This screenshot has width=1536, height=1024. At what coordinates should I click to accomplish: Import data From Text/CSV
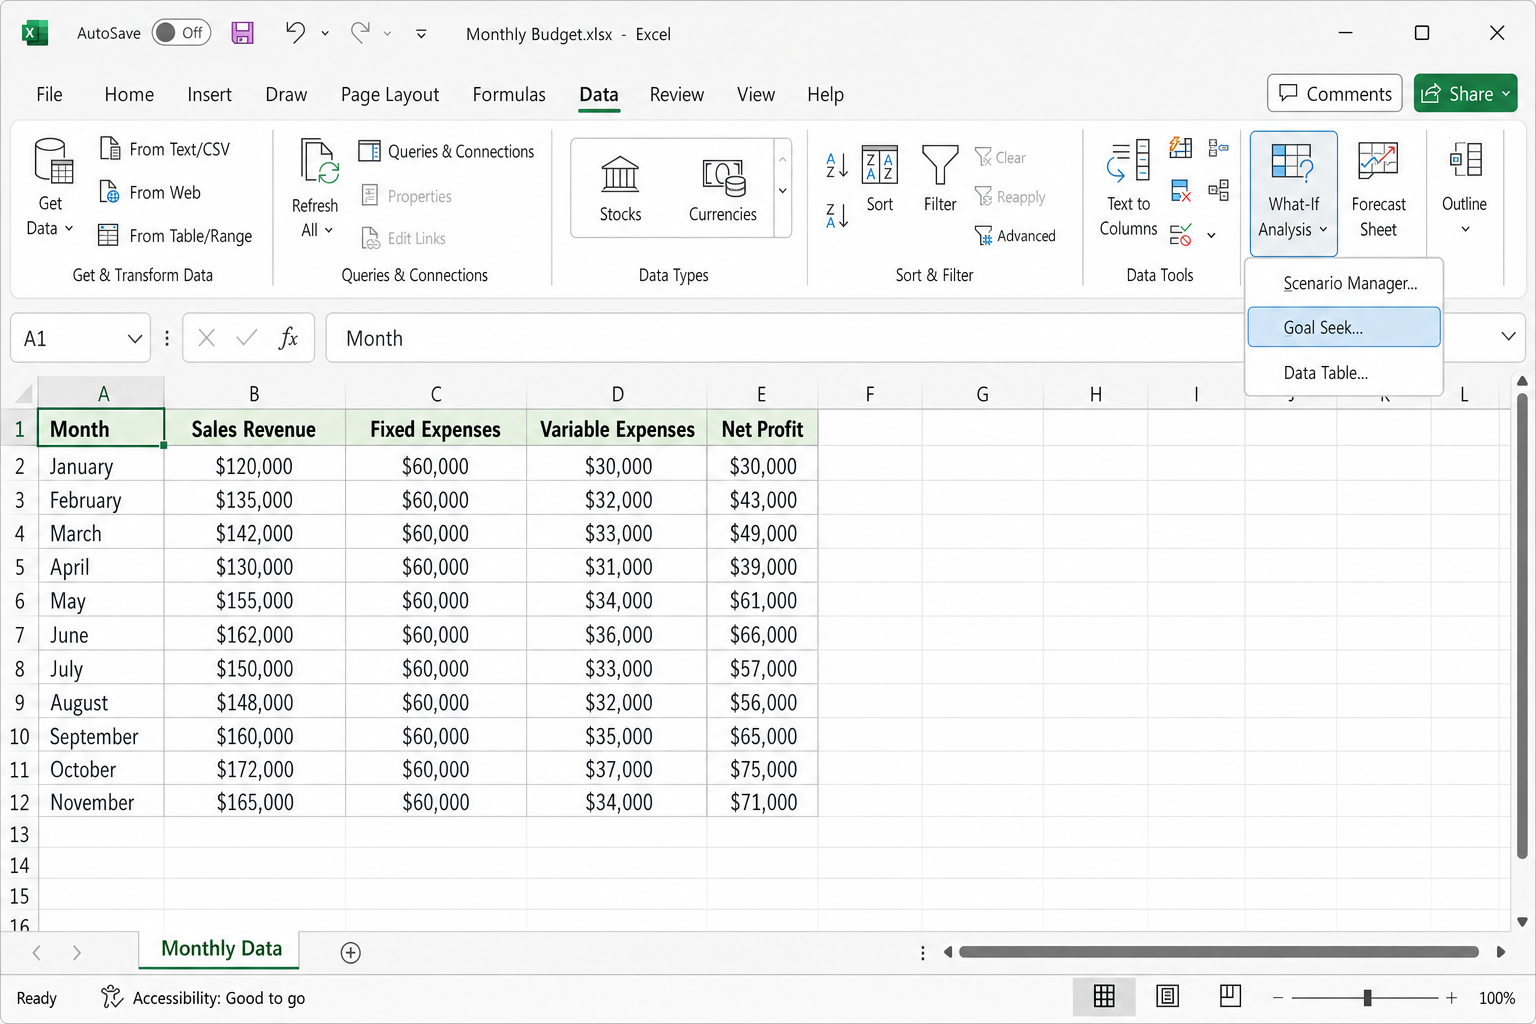[165, 149]
